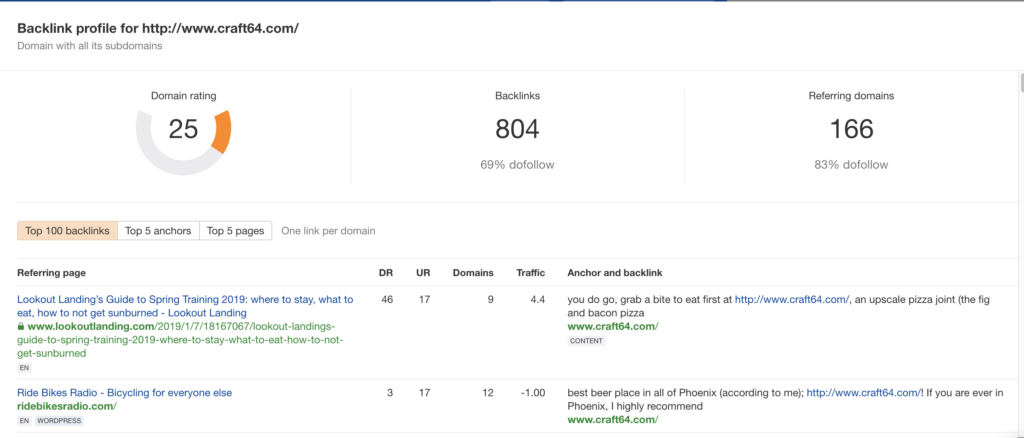Click the EN language badge under Lookout Landing URL
This screenshot has width=1024, height=438.
pos(23,367)
